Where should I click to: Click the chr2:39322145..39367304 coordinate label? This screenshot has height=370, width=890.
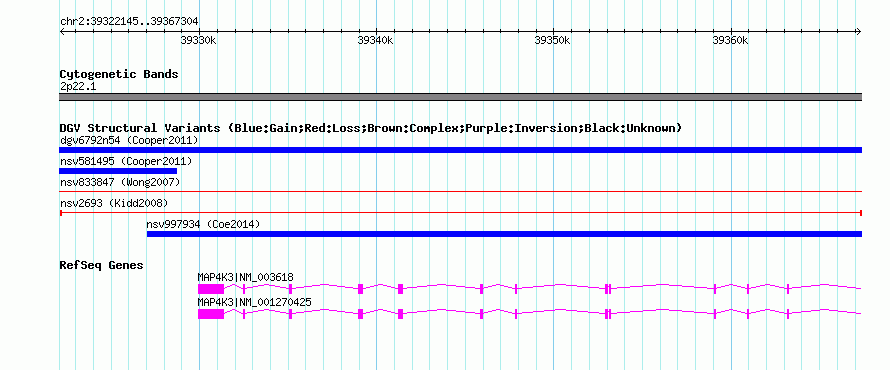coord(129,22)
